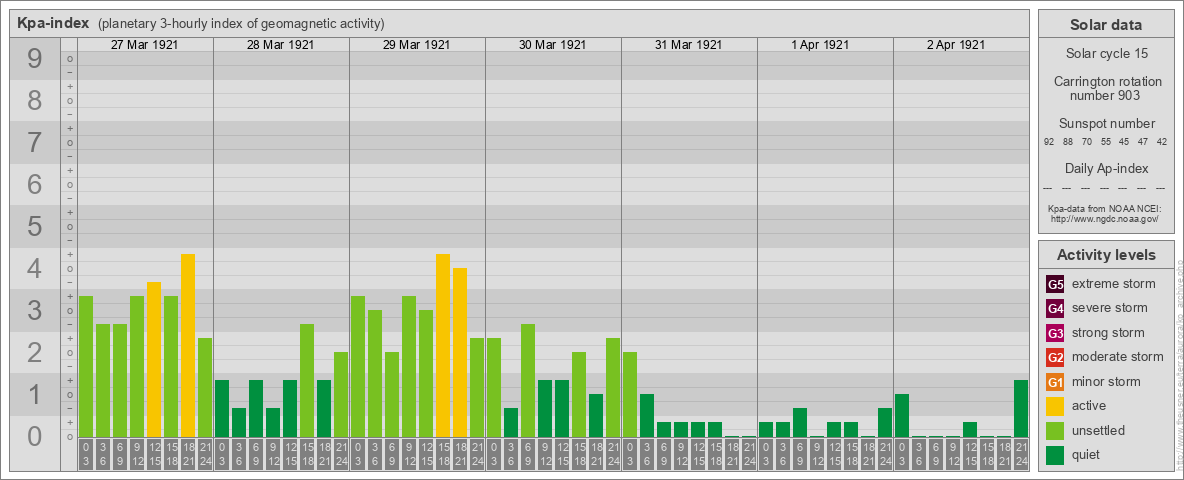This screenshot has height=480, width=1184.
Task: Click the G5 extreme storm badge
Action: 1055,284
